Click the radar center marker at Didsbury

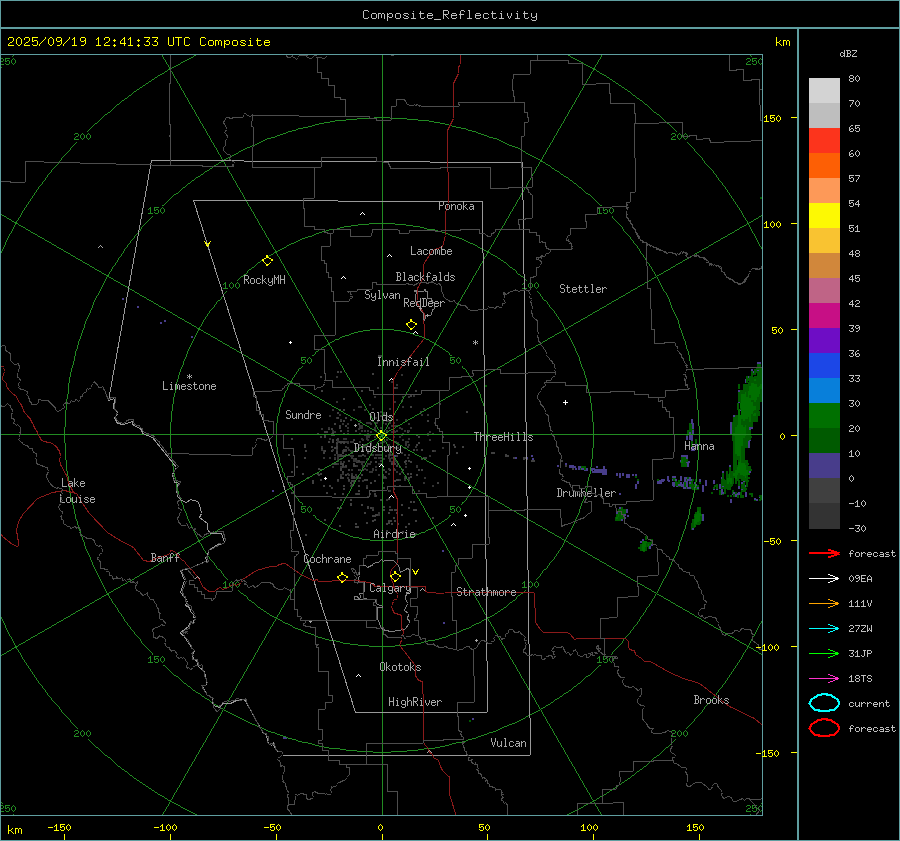click(x=381, y=435)
